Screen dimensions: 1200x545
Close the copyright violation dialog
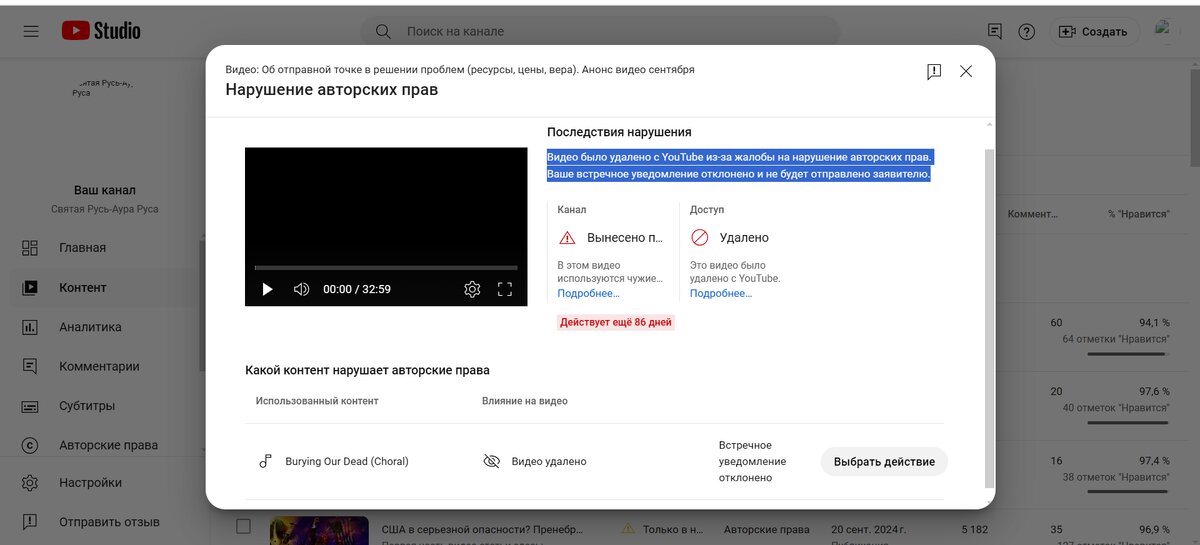(x=966, y=72)
